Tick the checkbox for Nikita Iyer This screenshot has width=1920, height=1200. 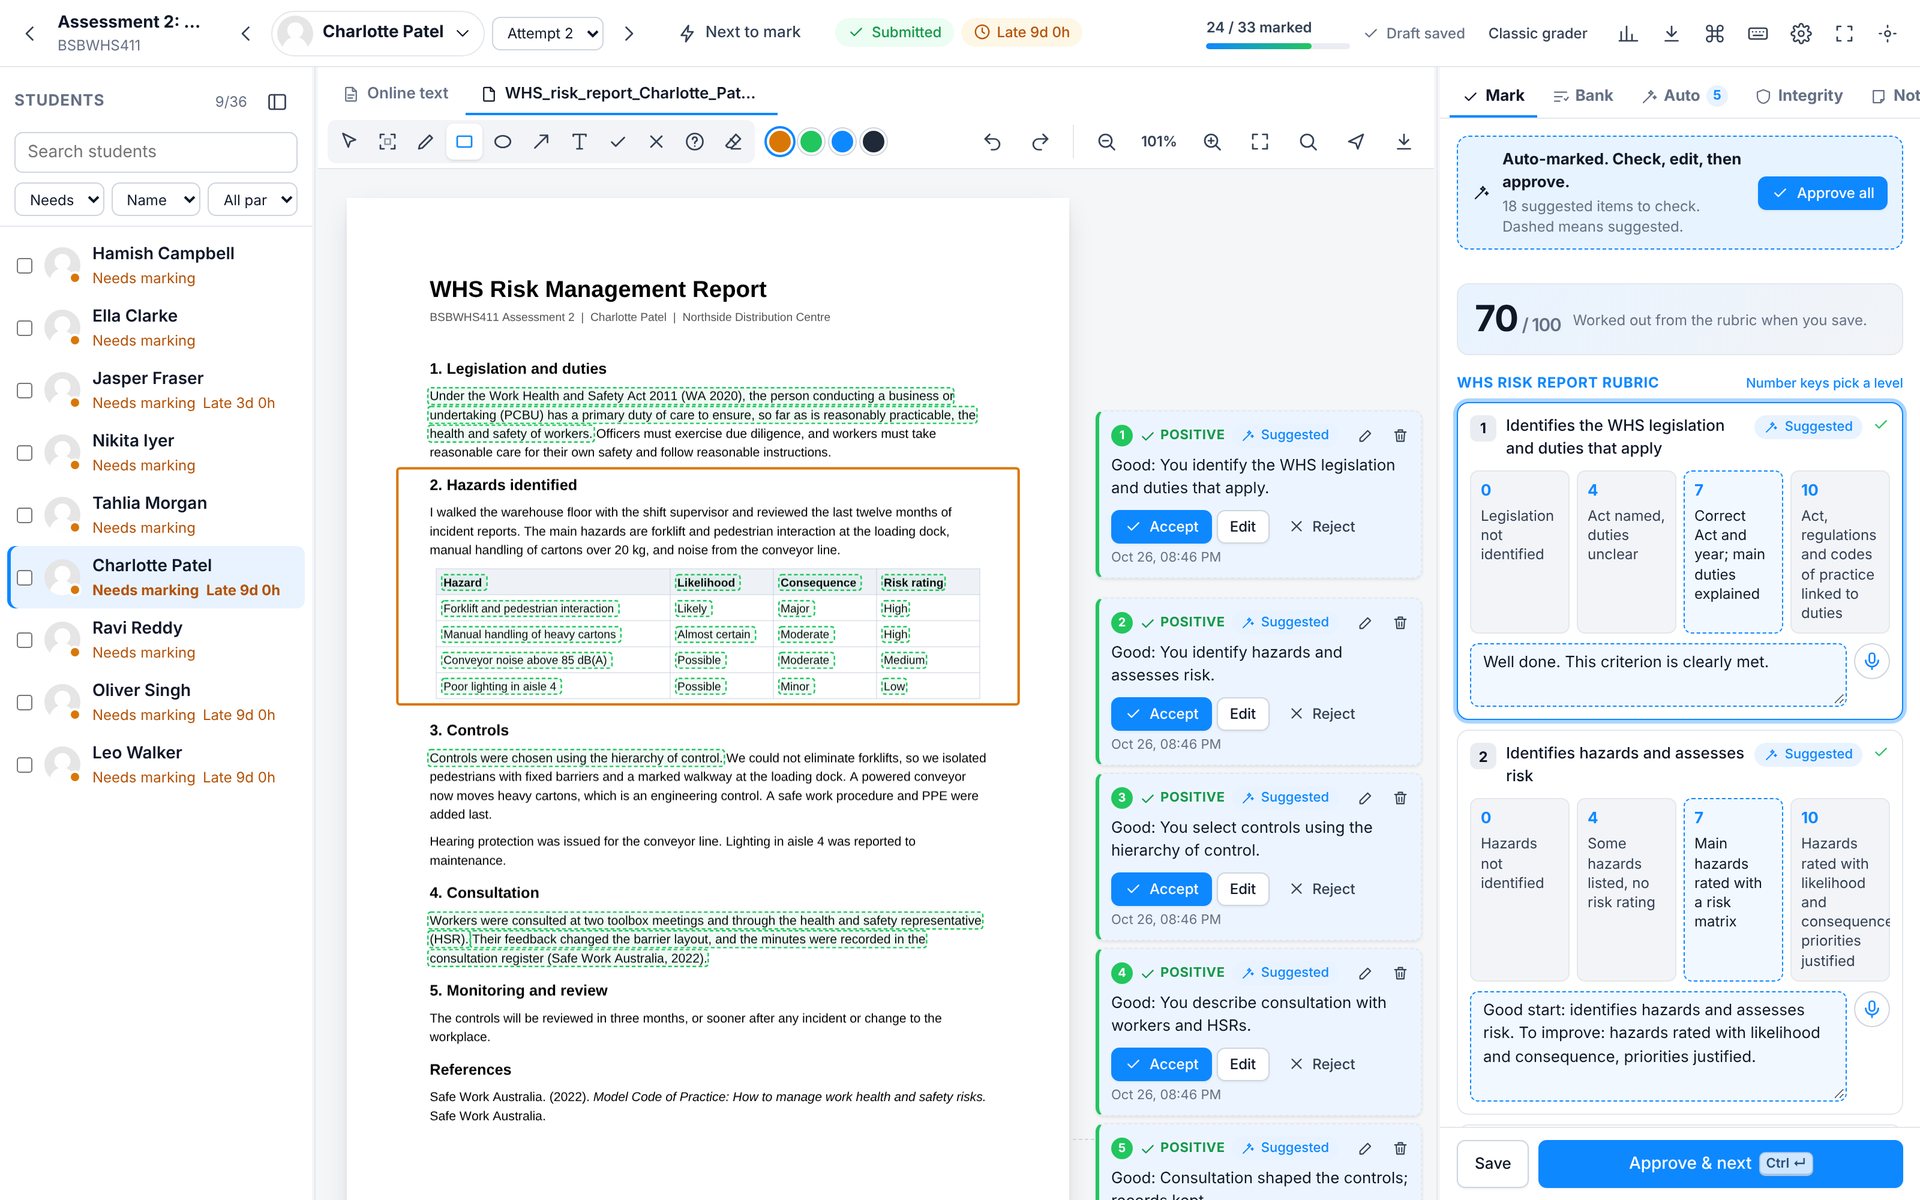tap(25, 453)
